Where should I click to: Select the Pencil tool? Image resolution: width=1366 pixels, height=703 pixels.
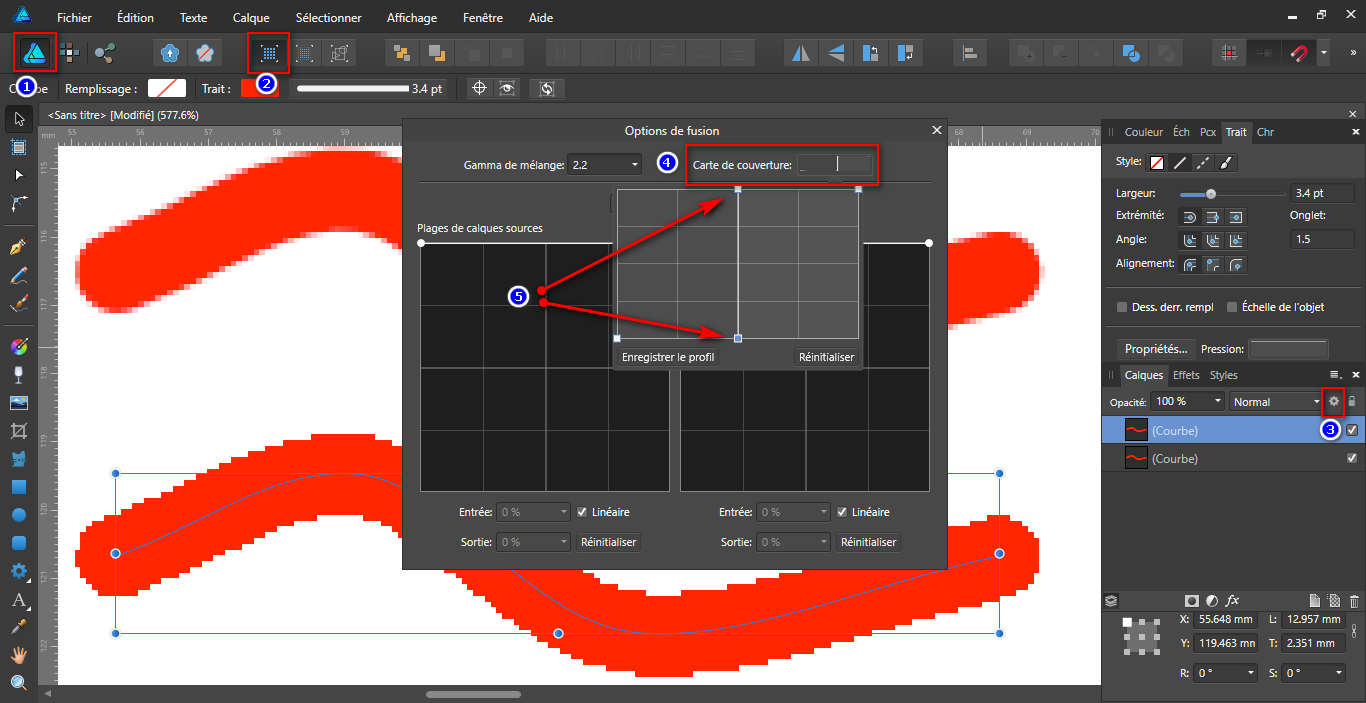18,274
